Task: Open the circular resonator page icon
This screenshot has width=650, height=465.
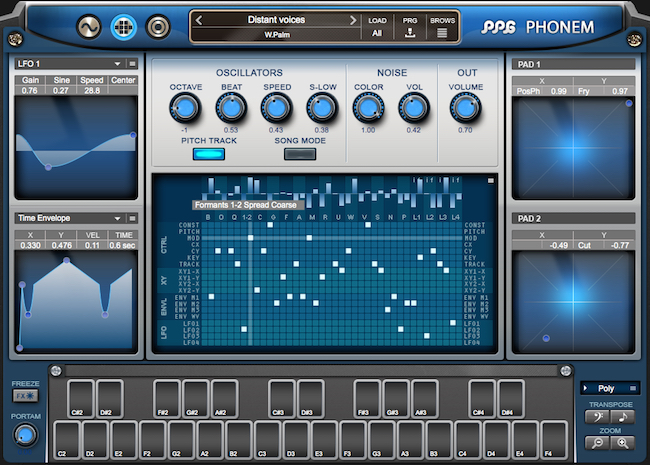Action: coord(158,27)
